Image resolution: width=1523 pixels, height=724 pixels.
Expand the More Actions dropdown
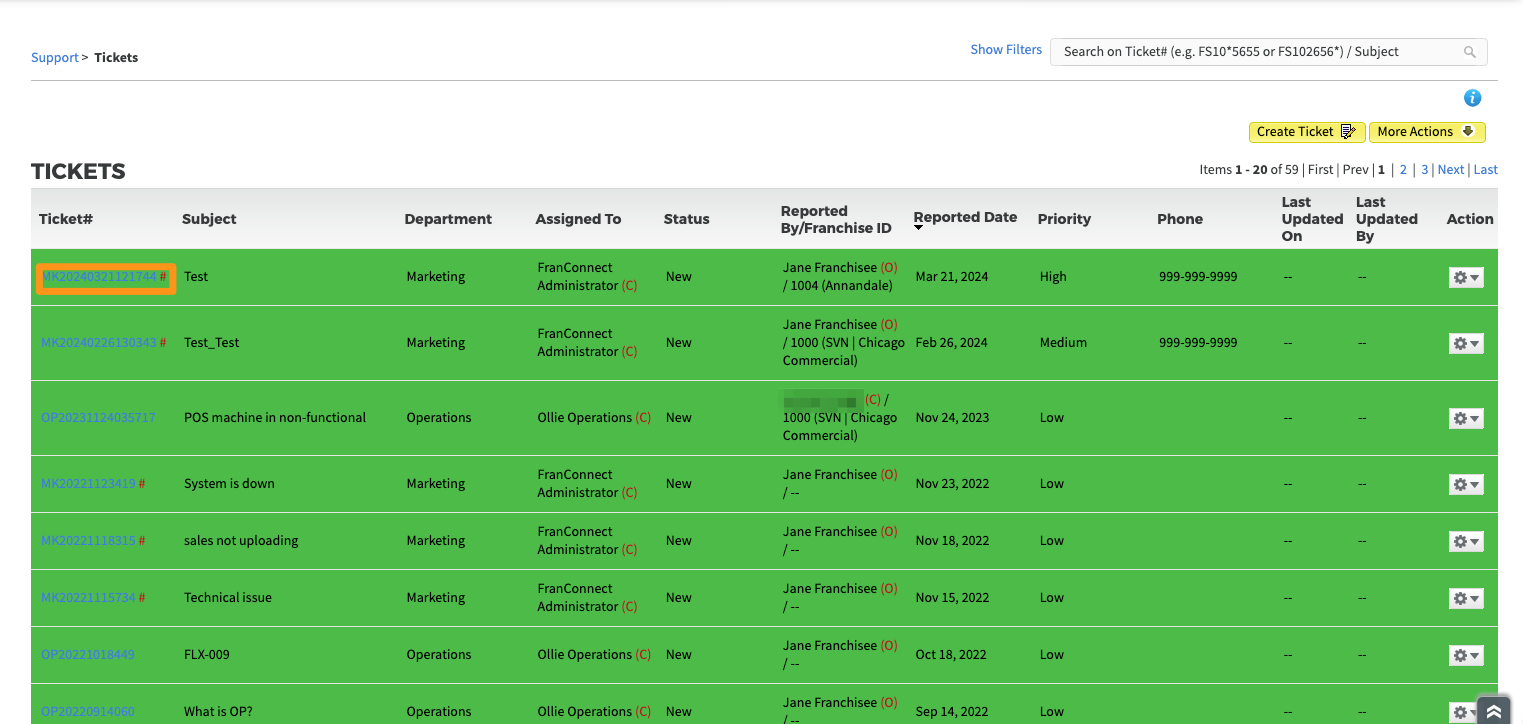pos(1427,132)
